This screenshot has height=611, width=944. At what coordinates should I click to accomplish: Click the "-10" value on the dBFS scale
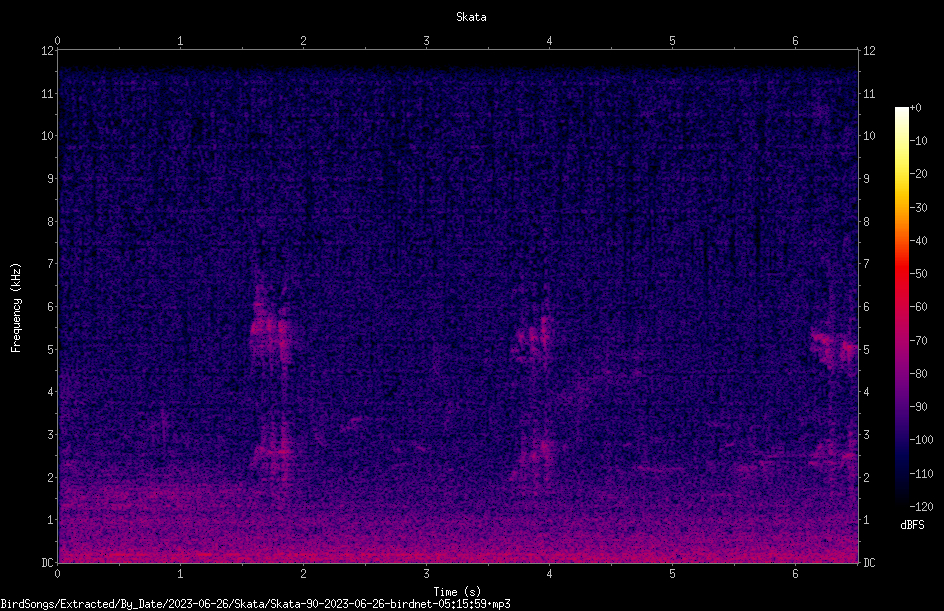coord(918,141)
